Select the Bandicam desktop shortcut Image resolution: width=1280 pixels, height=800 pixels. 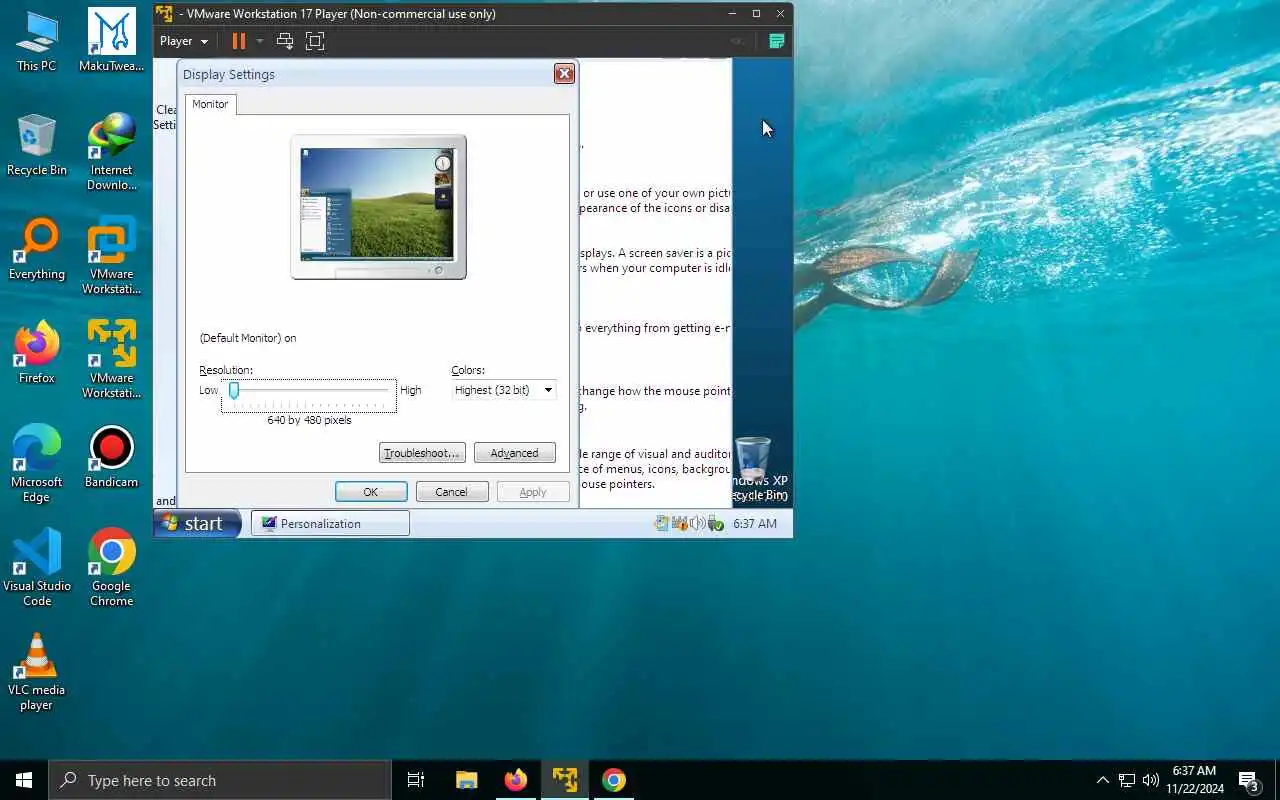click(112, 458)
